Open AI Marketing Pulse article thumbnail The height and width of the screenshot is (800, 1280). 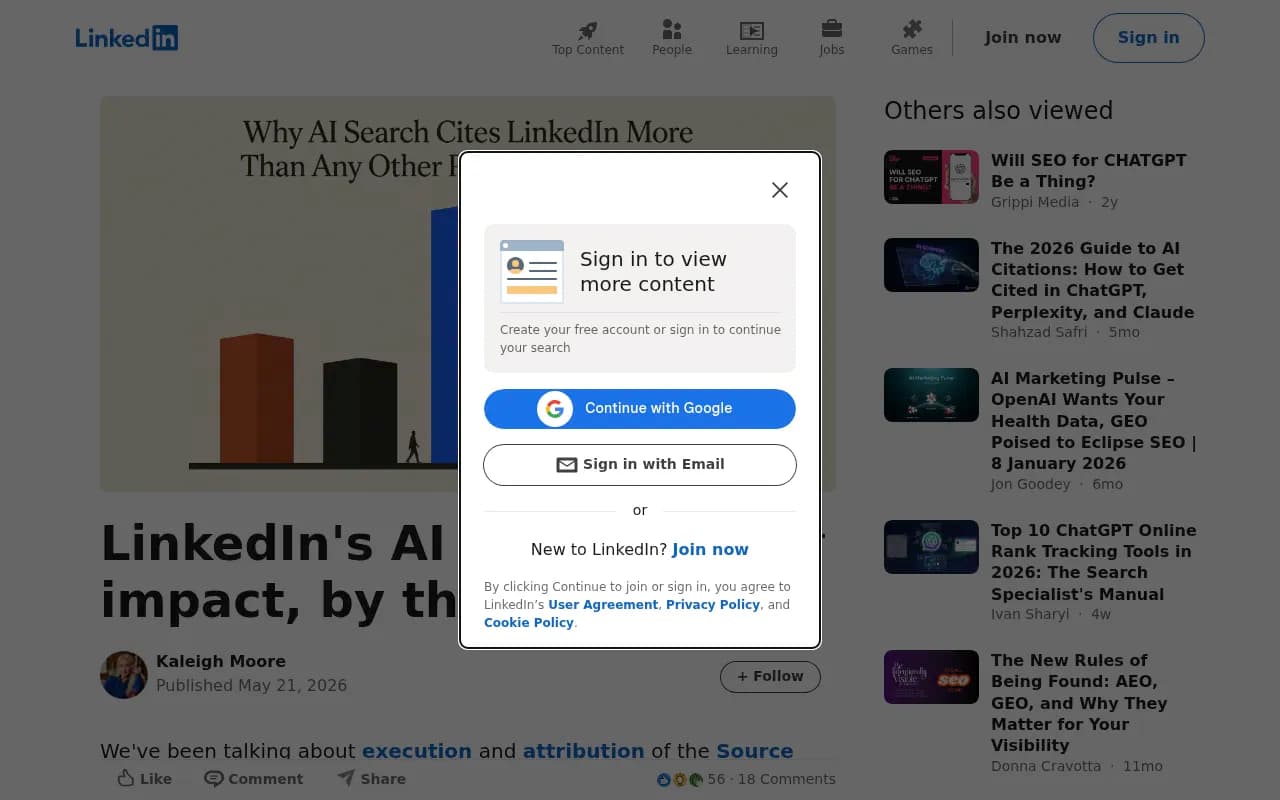coord(931,395)
